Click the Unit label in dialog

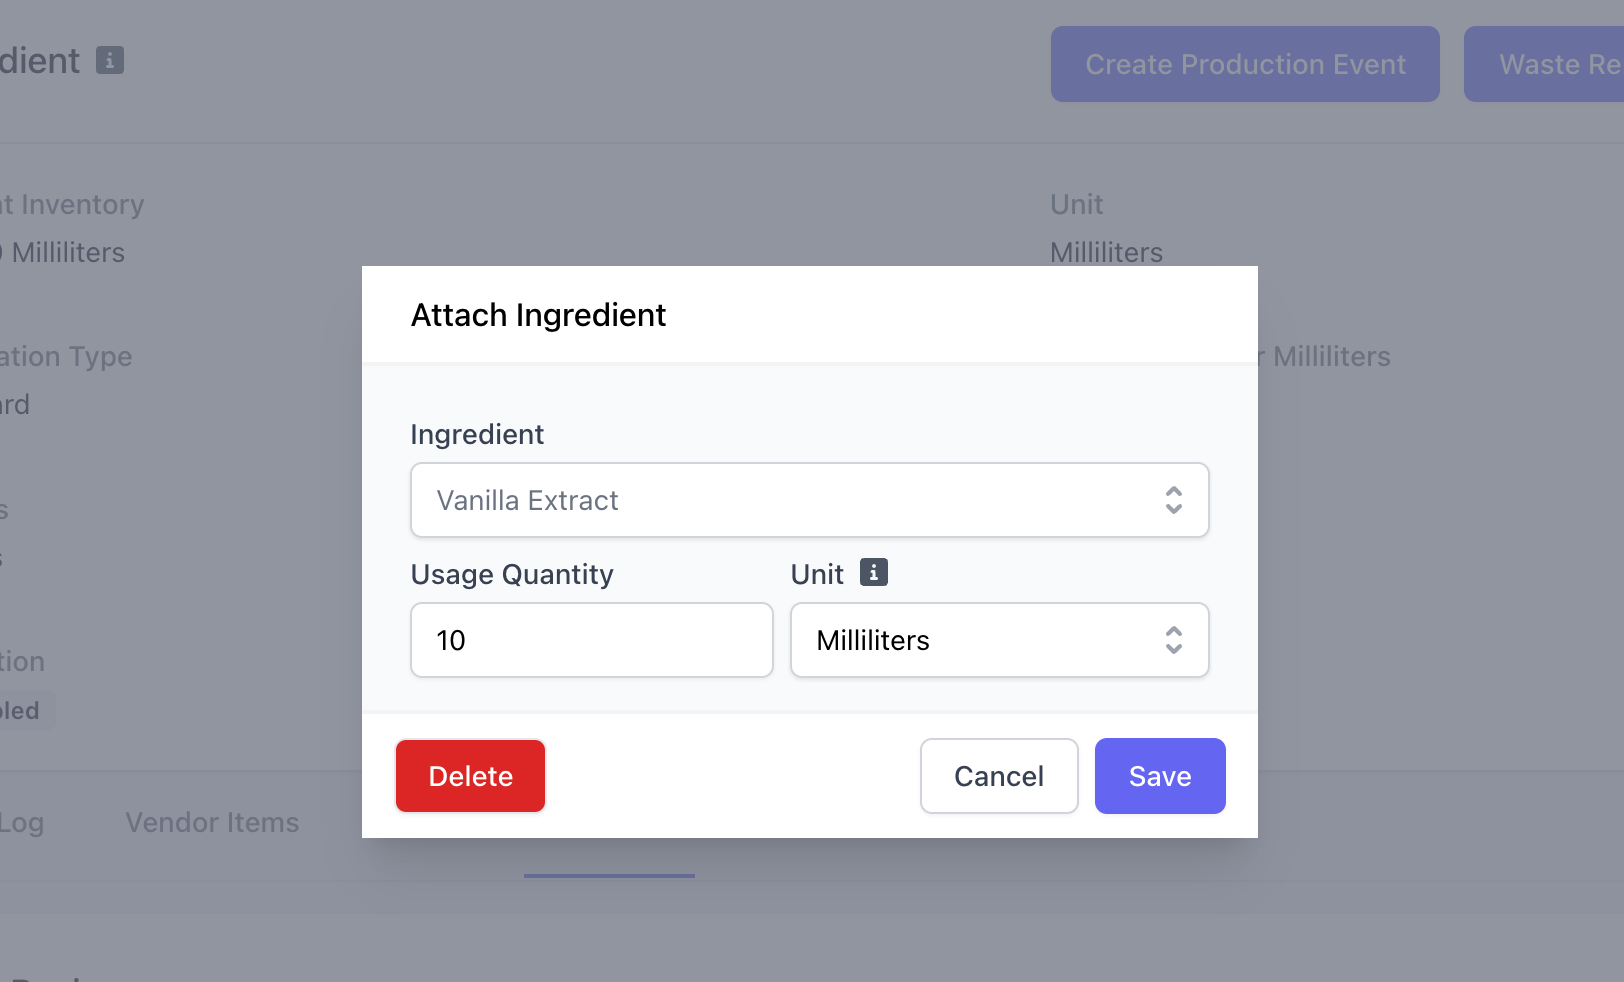click(x=817, y=574)
